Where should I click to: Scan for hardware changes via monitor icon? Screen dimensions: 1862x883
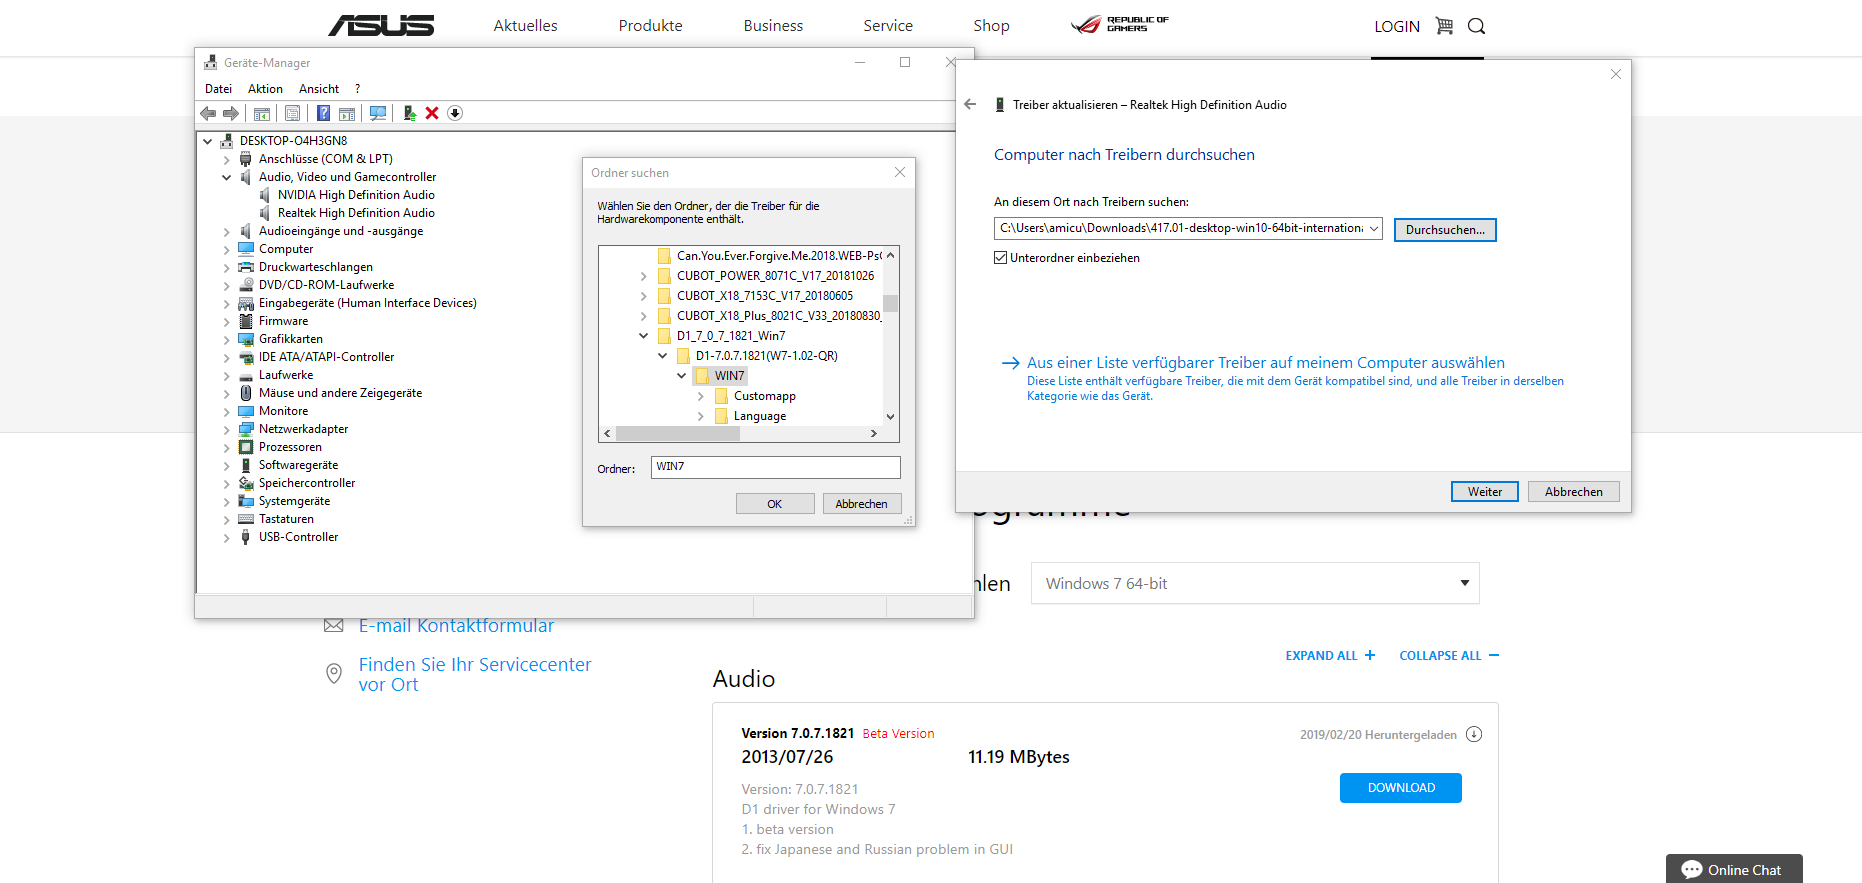(x=378, y=113)
